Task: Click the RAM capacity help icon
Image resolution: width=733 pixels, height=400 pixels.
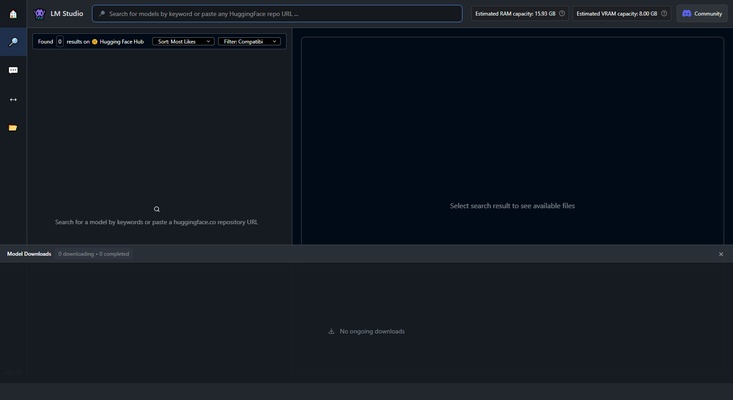Action: point(562,14)
